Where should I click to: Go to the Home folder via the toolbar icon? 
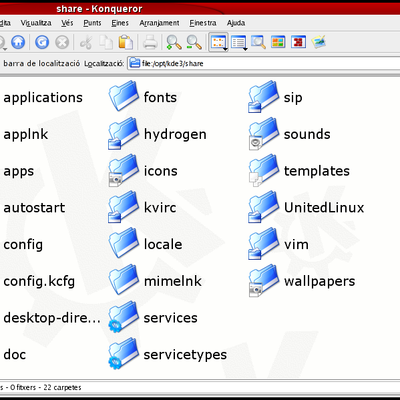18,42
